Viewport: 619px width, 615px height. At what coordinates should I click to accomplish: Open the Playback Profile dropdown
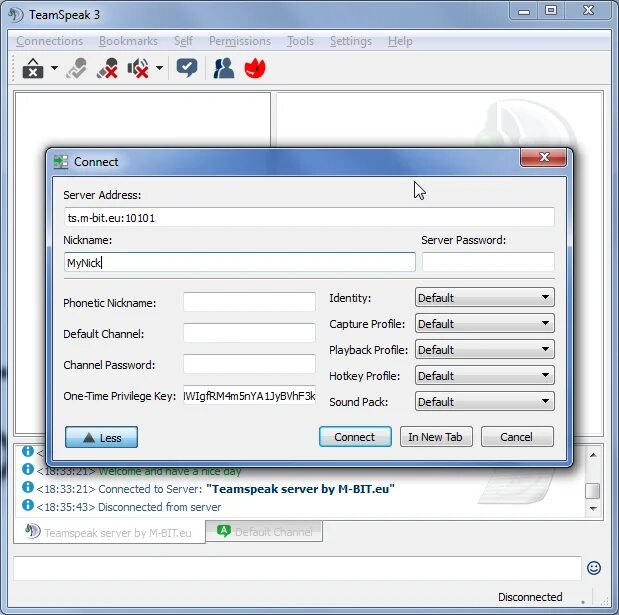(485, 350)
